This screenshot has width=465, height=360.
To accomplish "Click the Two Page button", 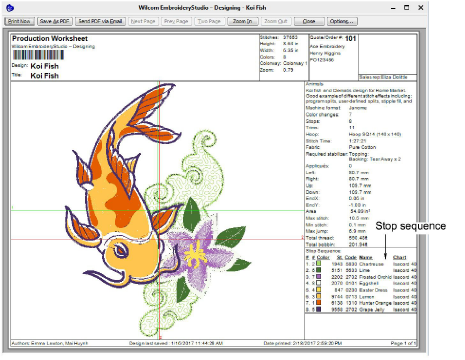I will pos(209,21).
